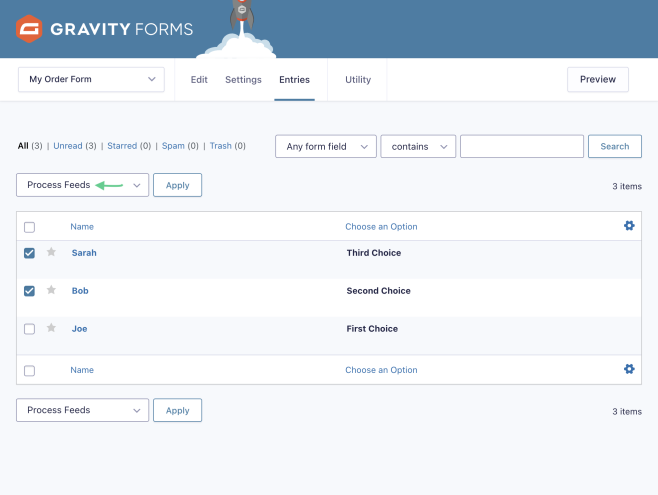Click the bottom 3 items count
Viewport: 658px width, 495px height.
(627, 412)
